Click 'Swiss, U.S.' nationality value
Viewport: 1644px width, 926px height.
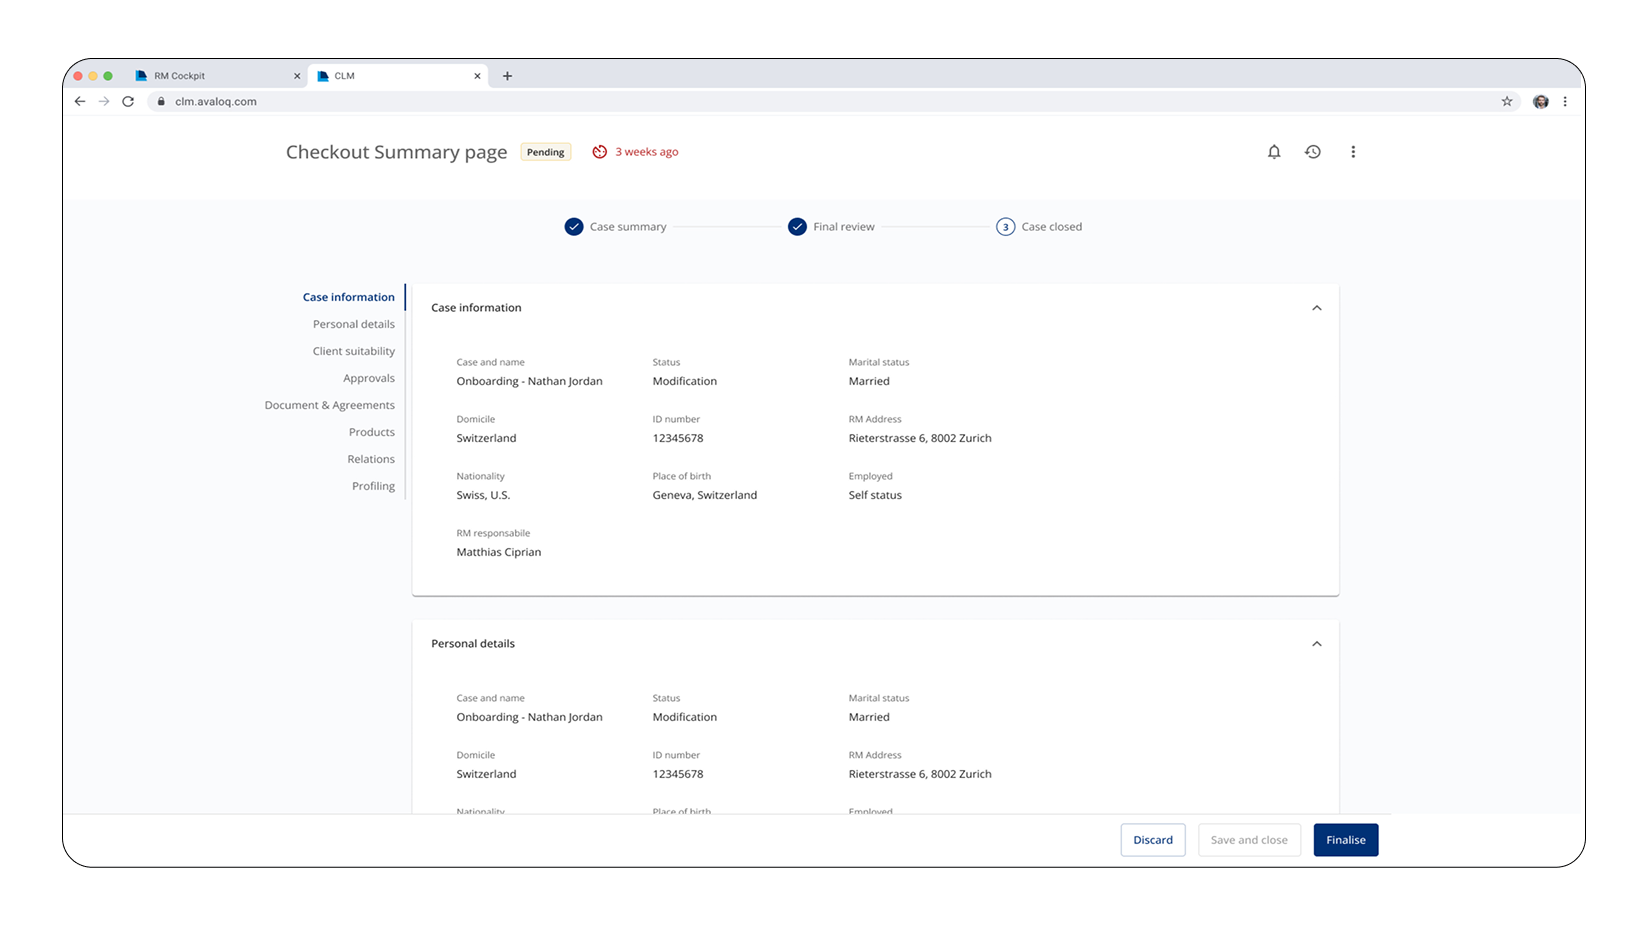pos(483,495)
